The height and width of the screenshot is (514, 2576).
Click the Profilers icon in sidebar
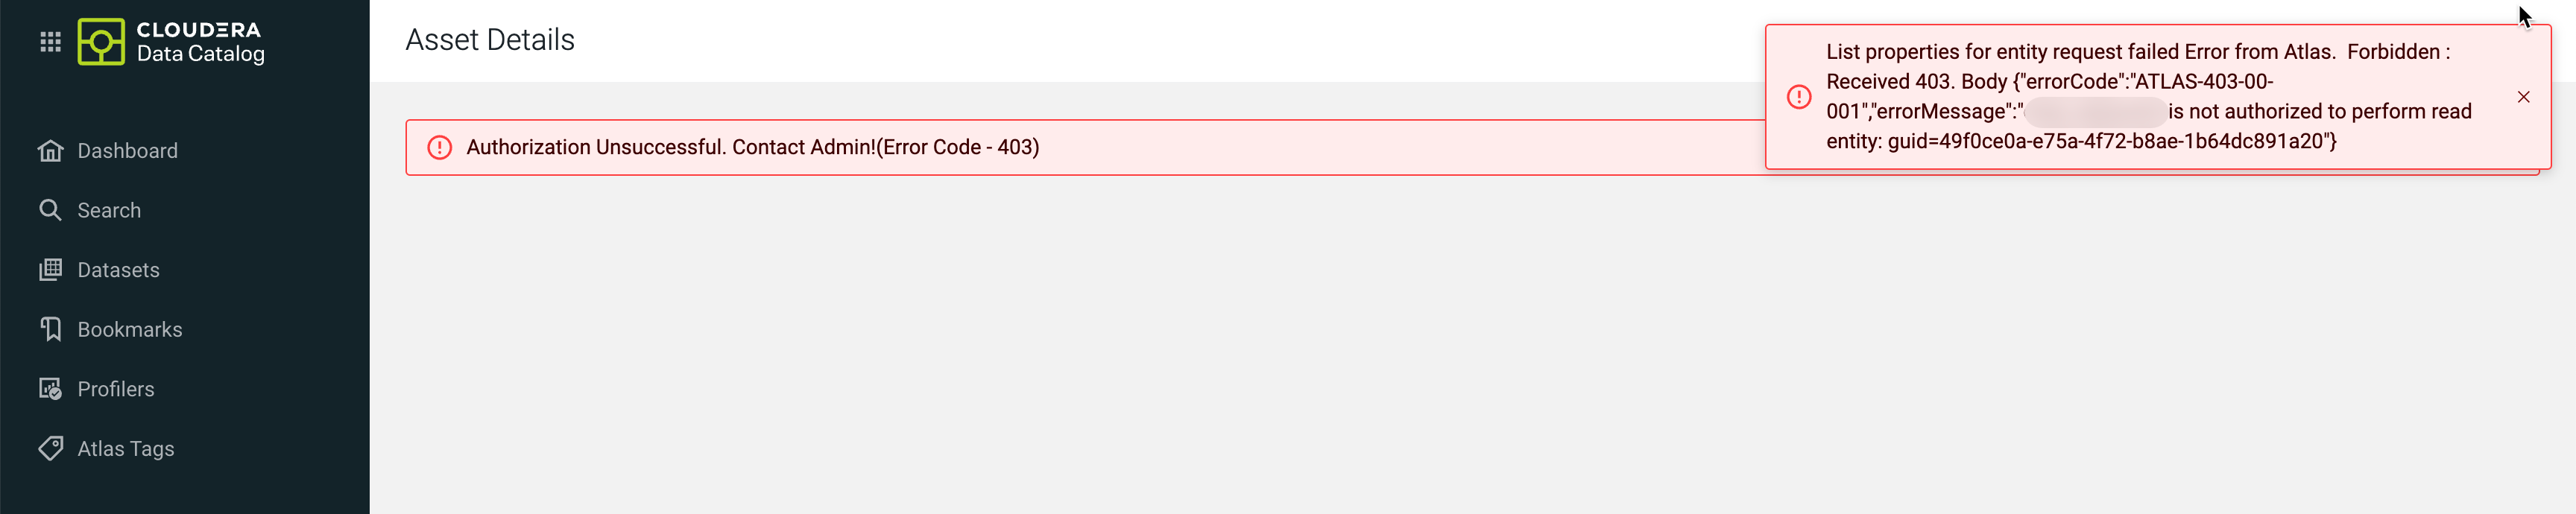50,389
